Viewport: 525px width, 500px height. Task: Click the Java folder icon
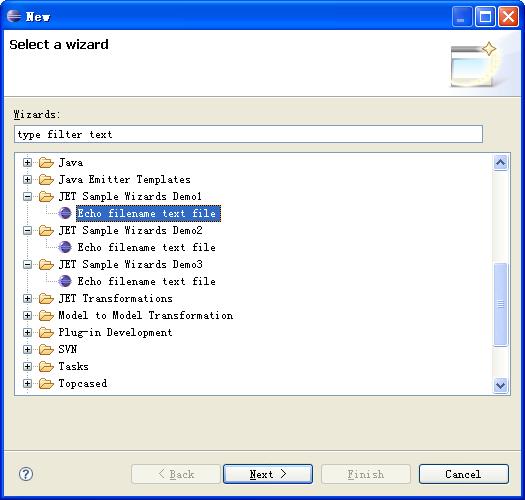(46, 163)
